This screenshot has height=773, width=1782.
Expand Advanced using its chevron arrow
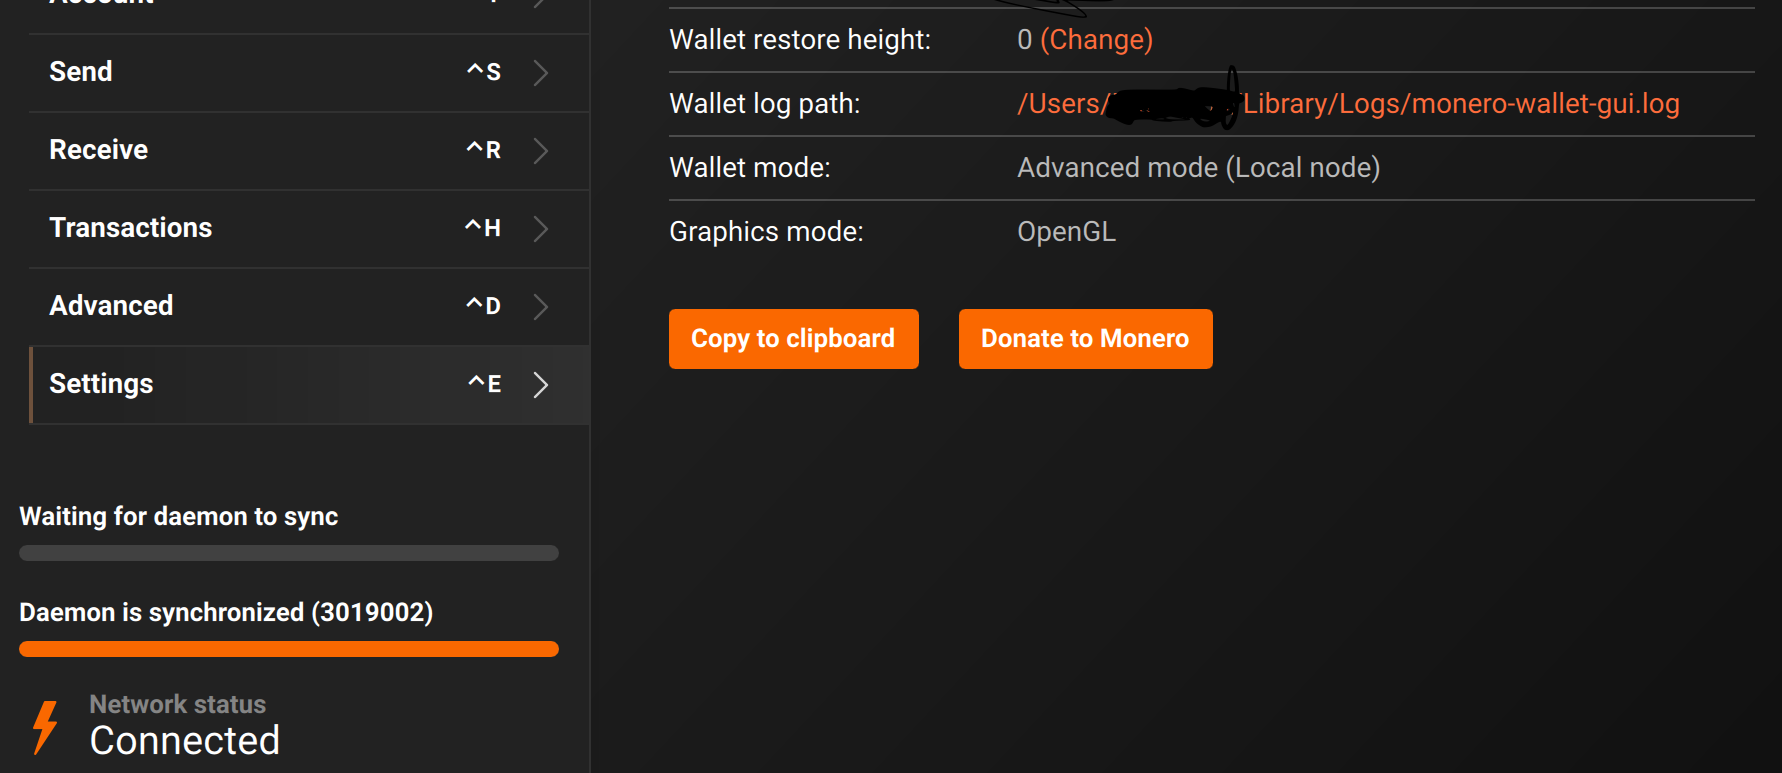[x=541, y=306]
